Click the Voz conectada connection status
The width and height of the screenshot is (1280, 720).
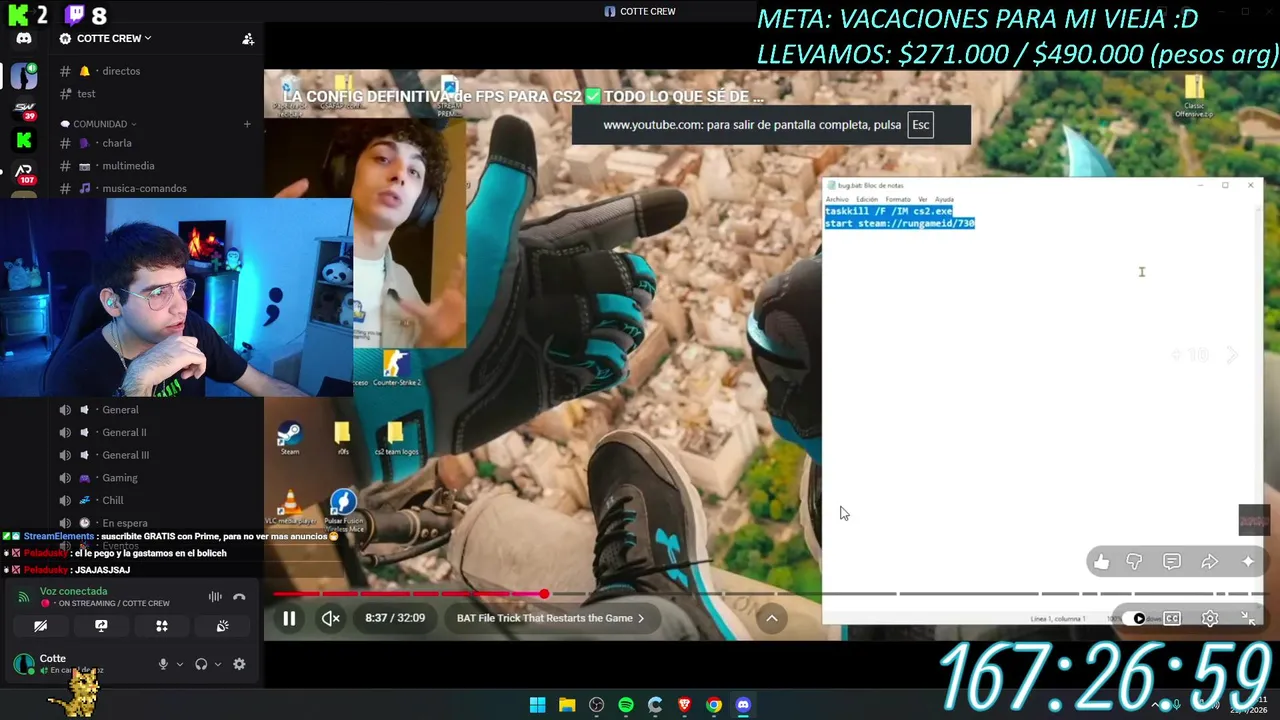[x=74, y=591]
